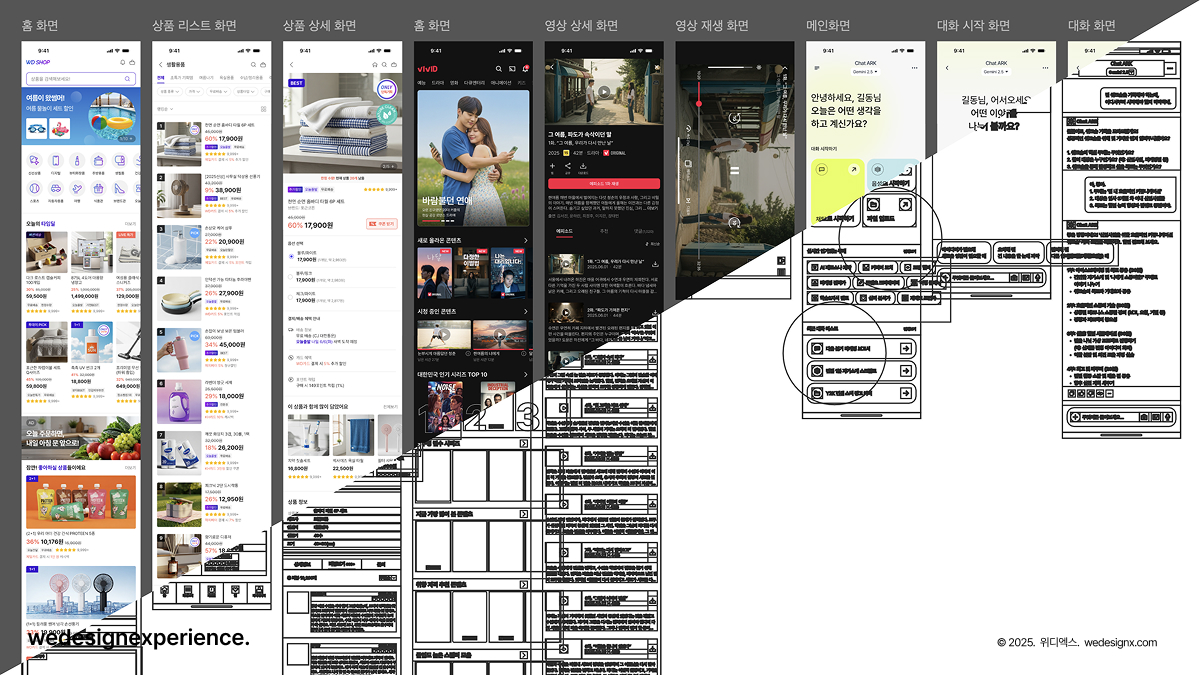1200x675 pixels.
Task: Click the red 에피소드 1화 재생 button
Action: tap(604, 183)
